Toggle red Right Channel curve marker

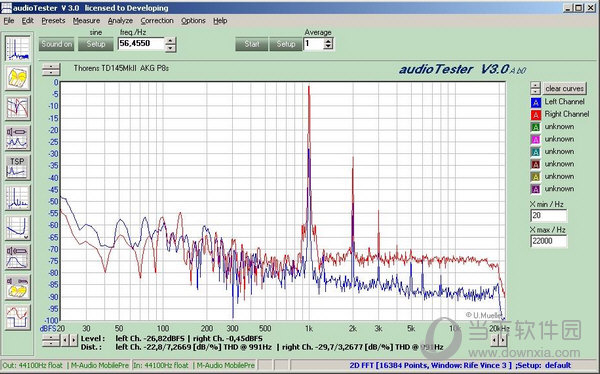[x=536, y=114]
